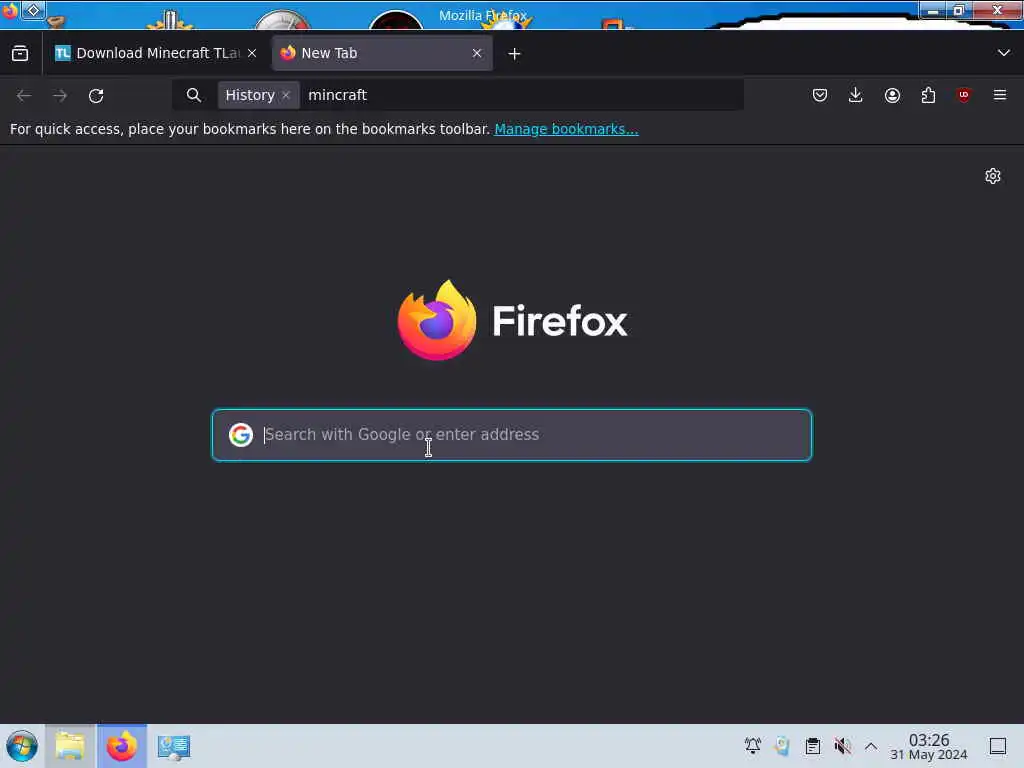
Task: Close the Mozilla Firefox window
Action: [x=997, y=10]
